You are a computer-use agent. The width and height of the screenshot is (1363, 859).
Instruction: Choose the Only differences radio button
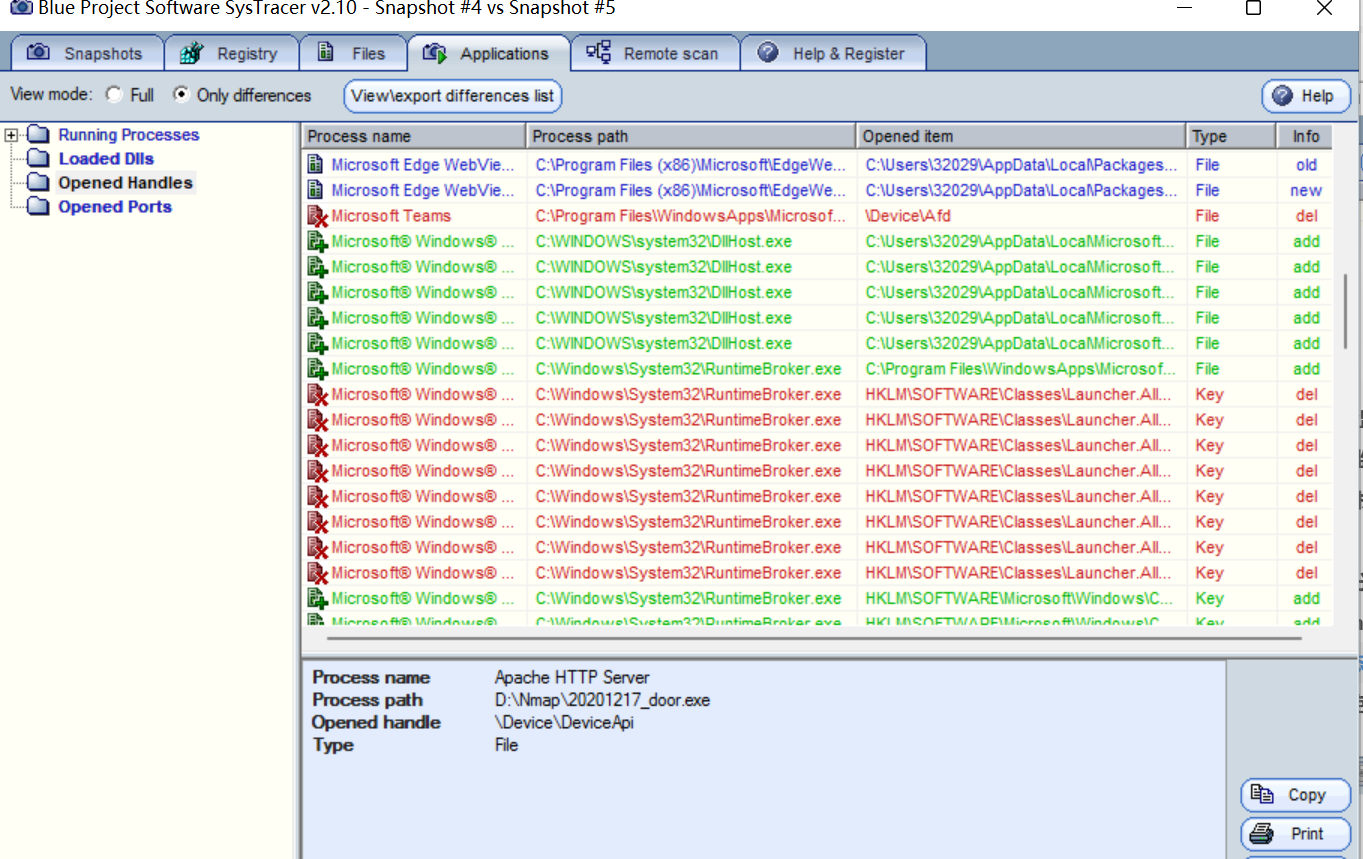[181, 95]
